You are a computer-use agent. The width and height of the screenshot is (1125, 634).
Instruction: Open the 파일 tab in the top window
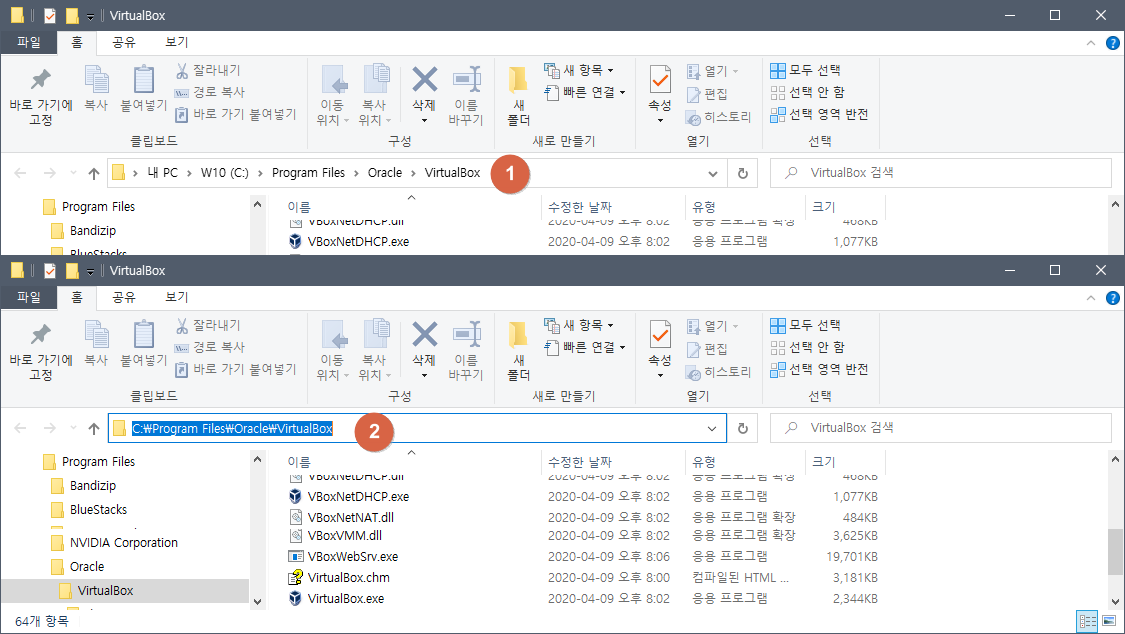pyautogui.click(x=29, y=42)
